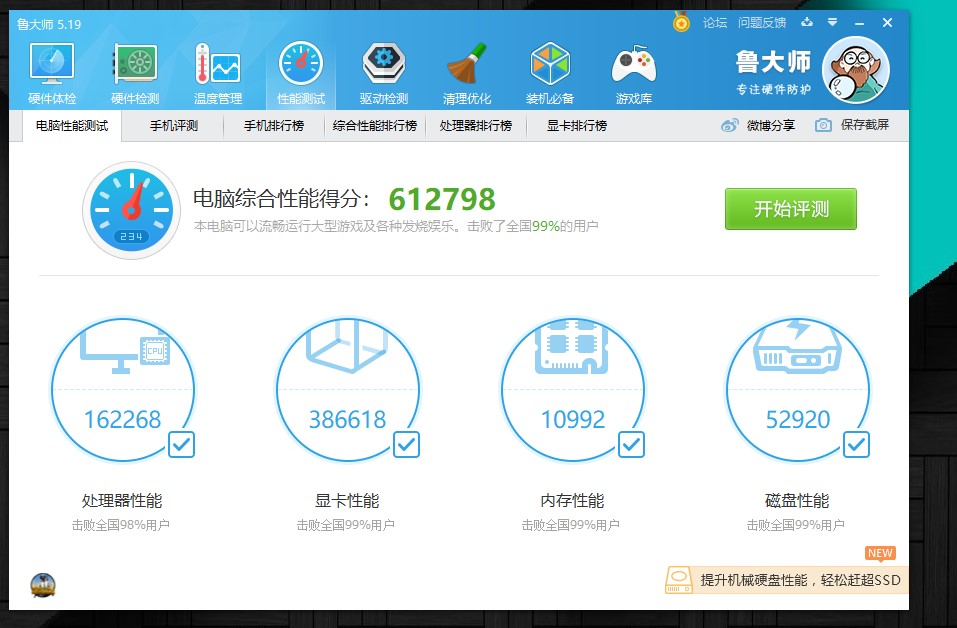Click the 鲁大师 5.19 title text
This screenshot has width=957, height=628.
click(x=49, y=24)
